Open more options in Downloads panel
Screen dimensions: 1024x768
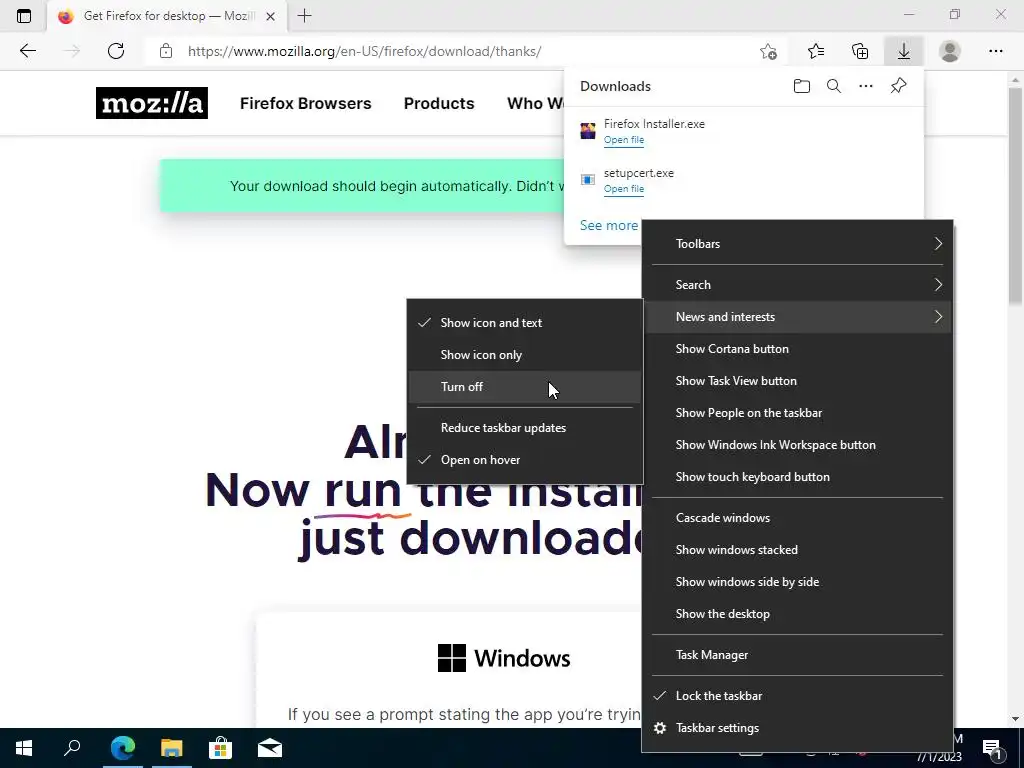coord(866,86)
